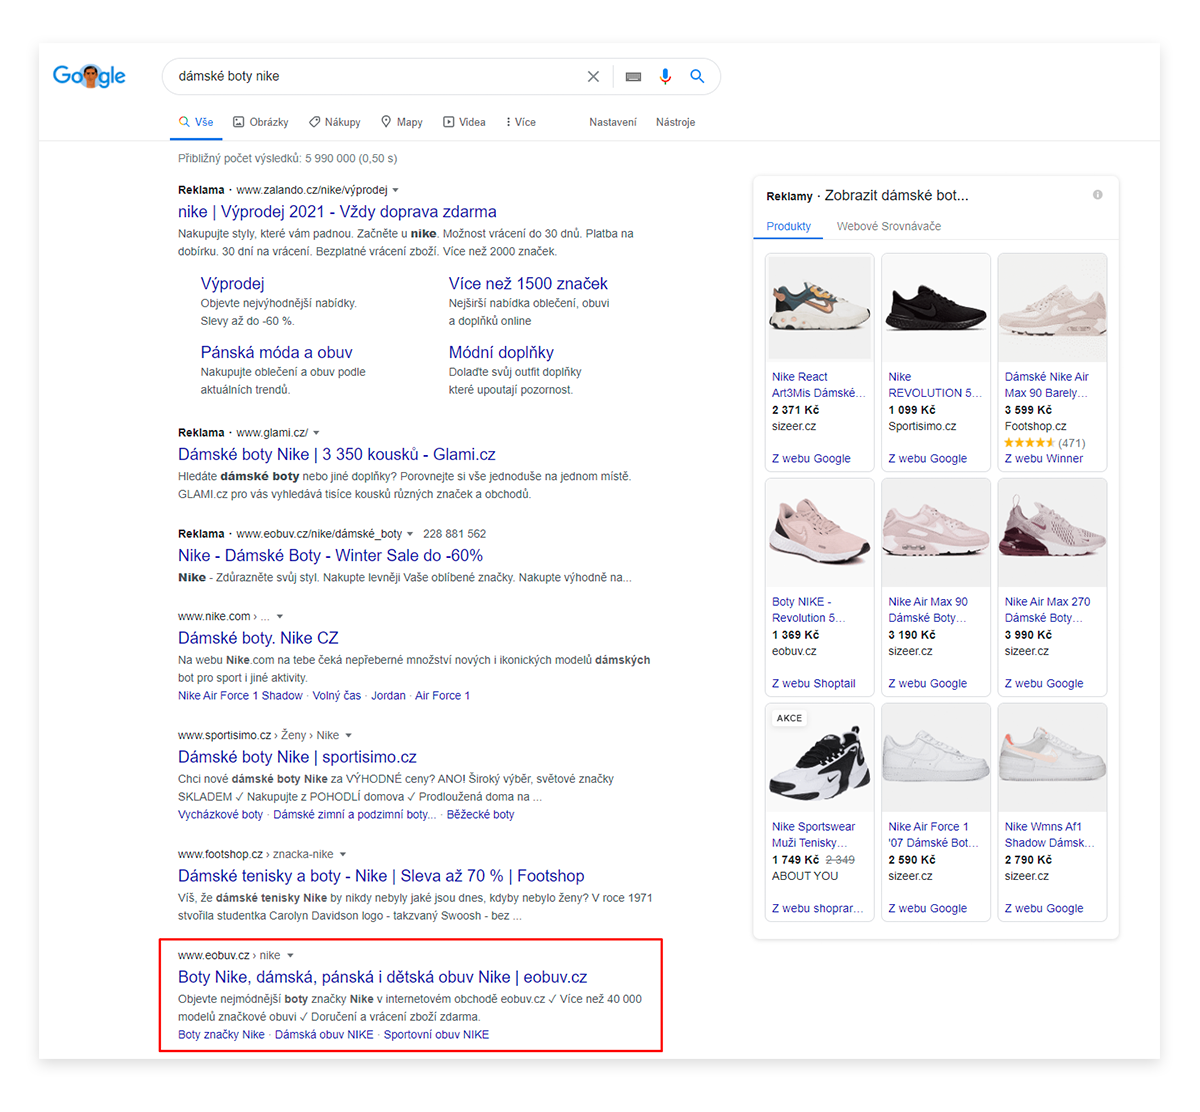Screen dimensions: 1200x1112
Task: Click 'Zobrazit dámské bot...' heading
Action: (896, 195)
